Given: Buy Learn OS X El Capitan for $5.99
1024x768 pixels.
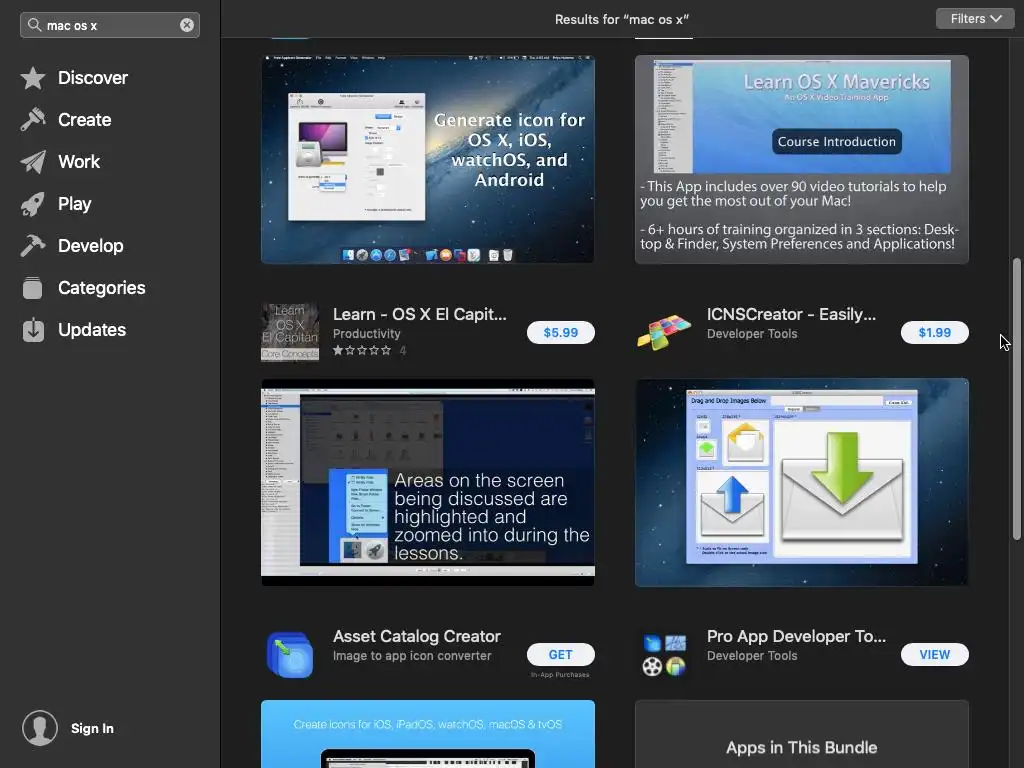Looking at the screenshot, I should [560, 332].
